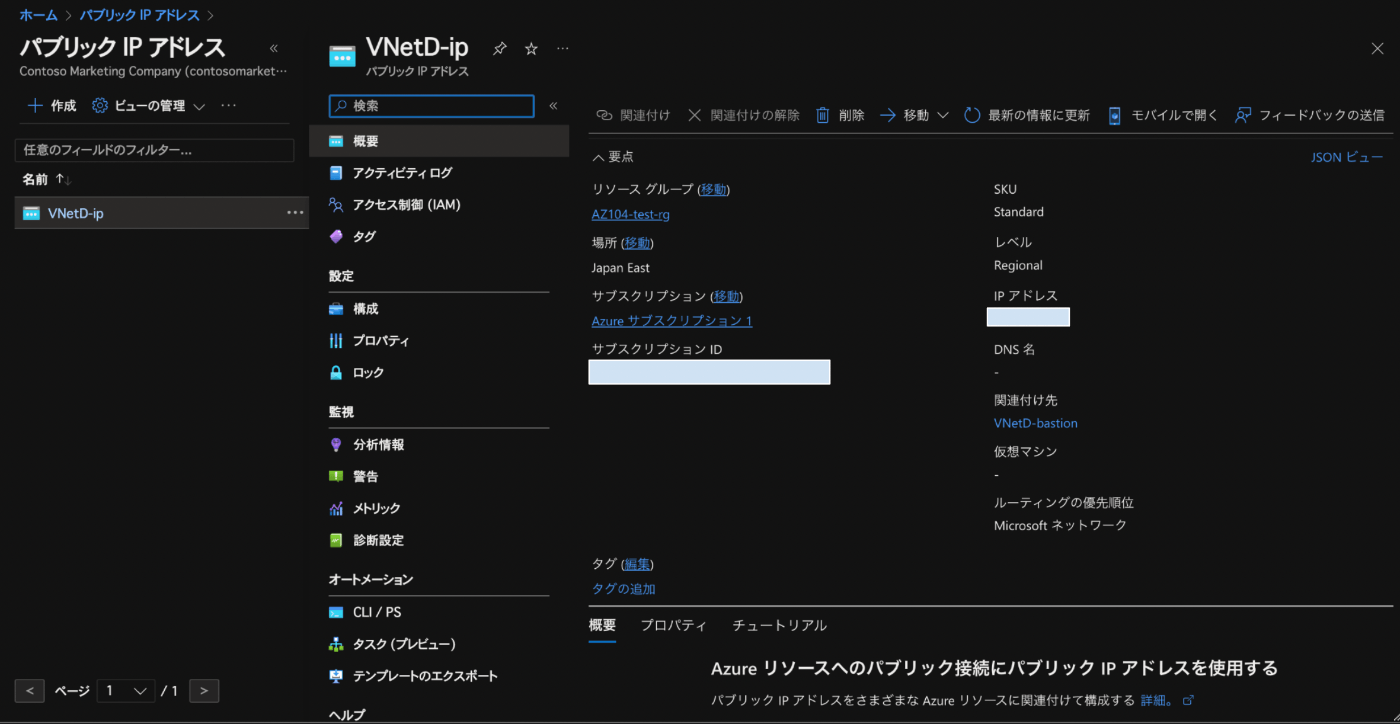Open more options next to VNetD-ip title
The width and height of the screenshot is (1400, 724).
(x=562, y=48)
